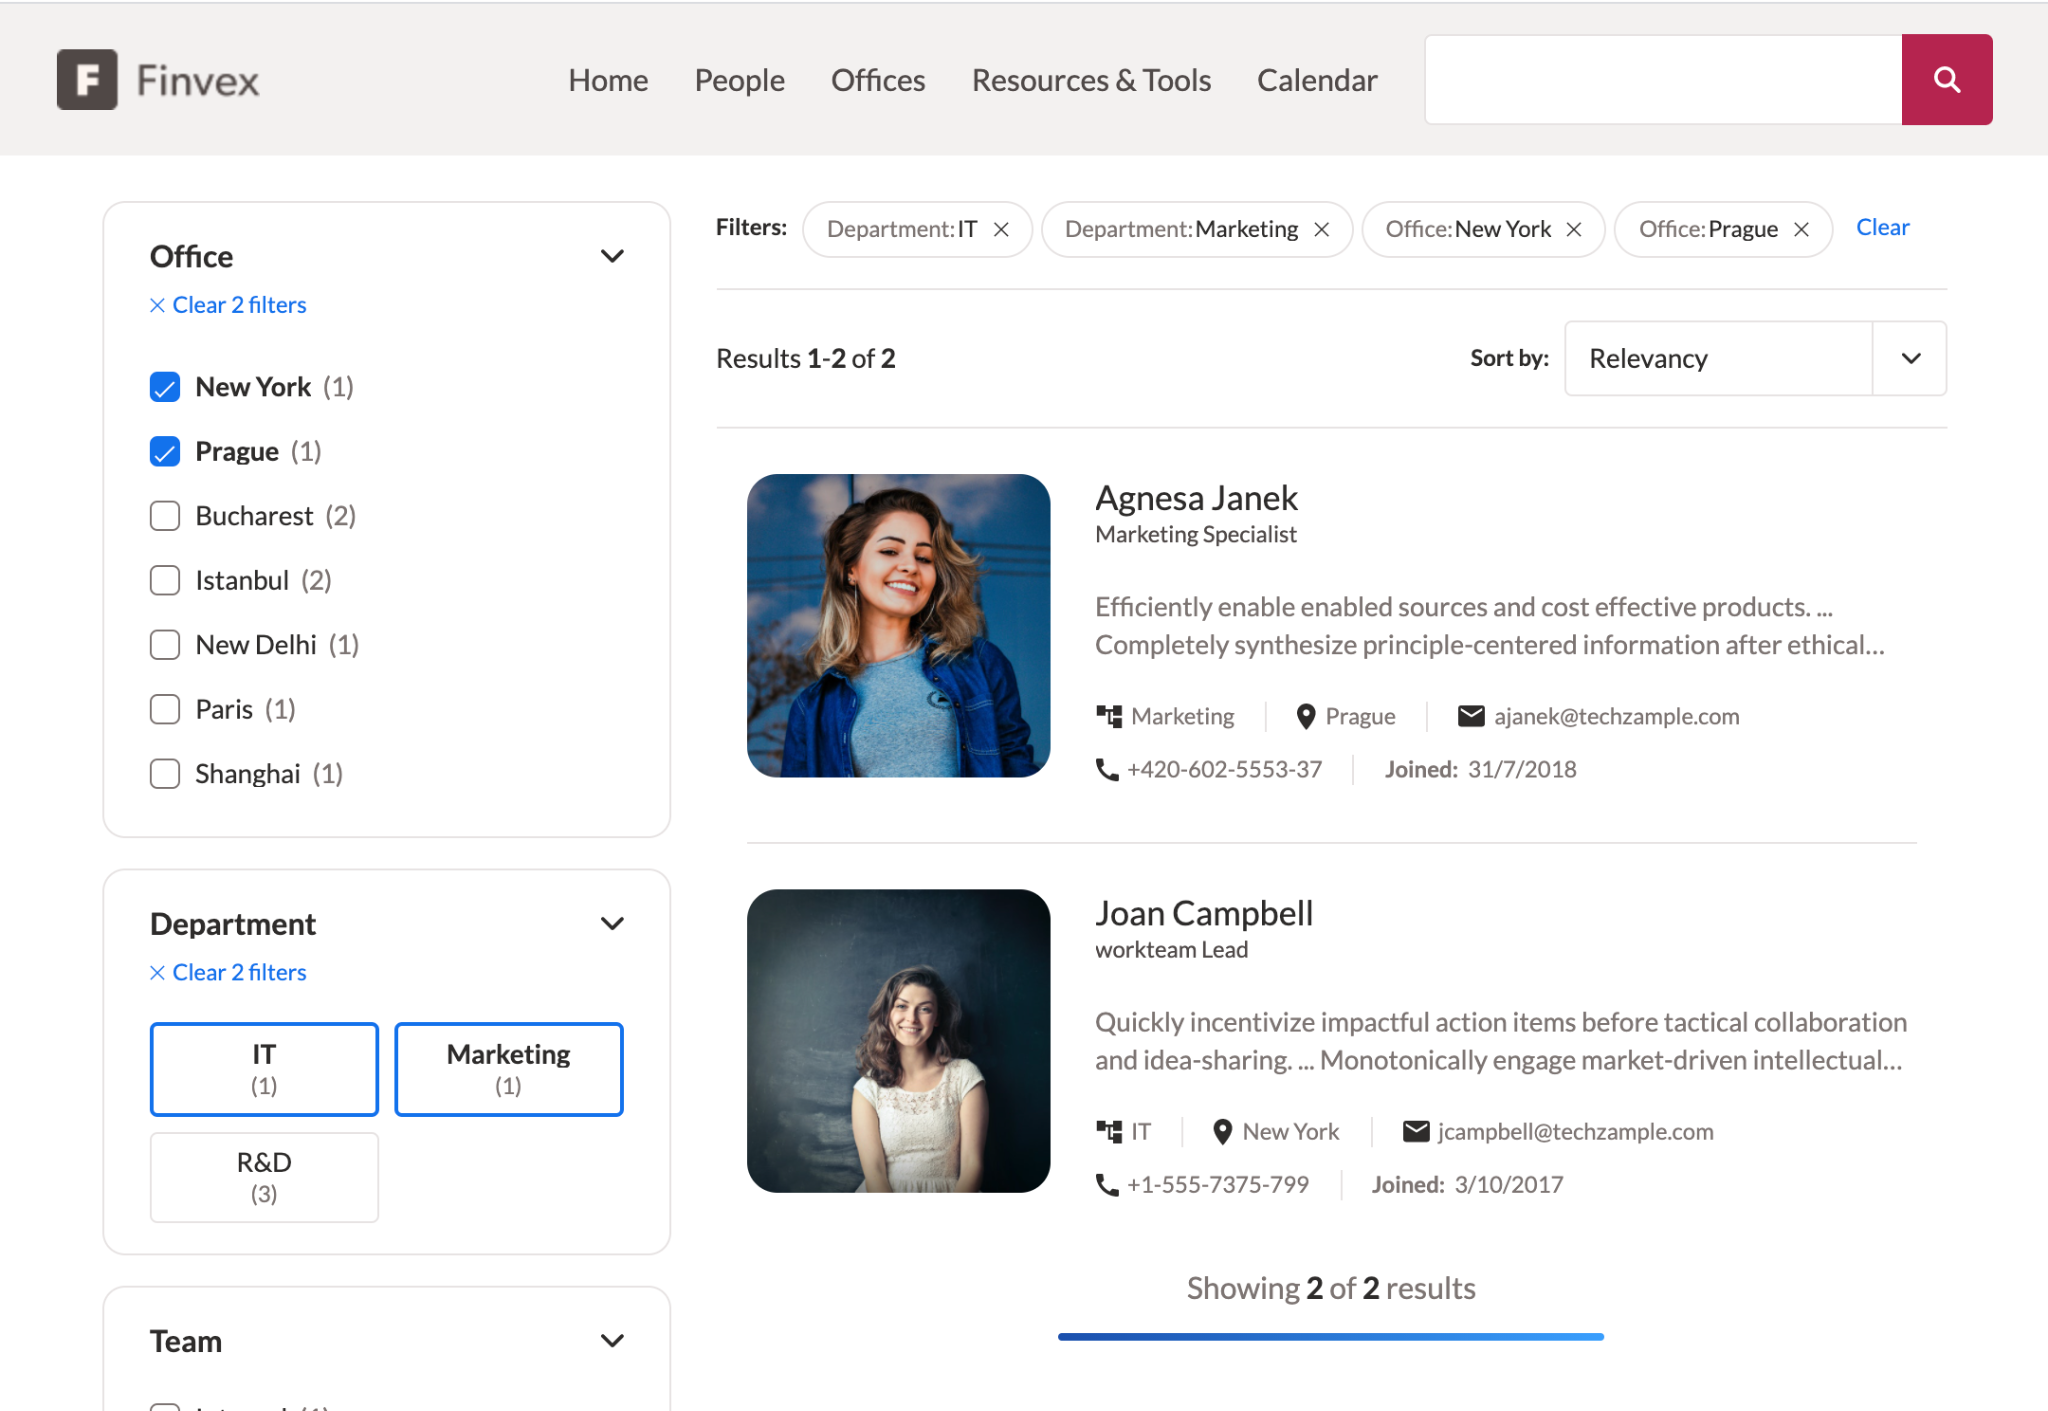Open the Sort by Relevancy dropdown
Image resolution: width=2048 pixels, height=1411 pixels.
point(1755,358)
